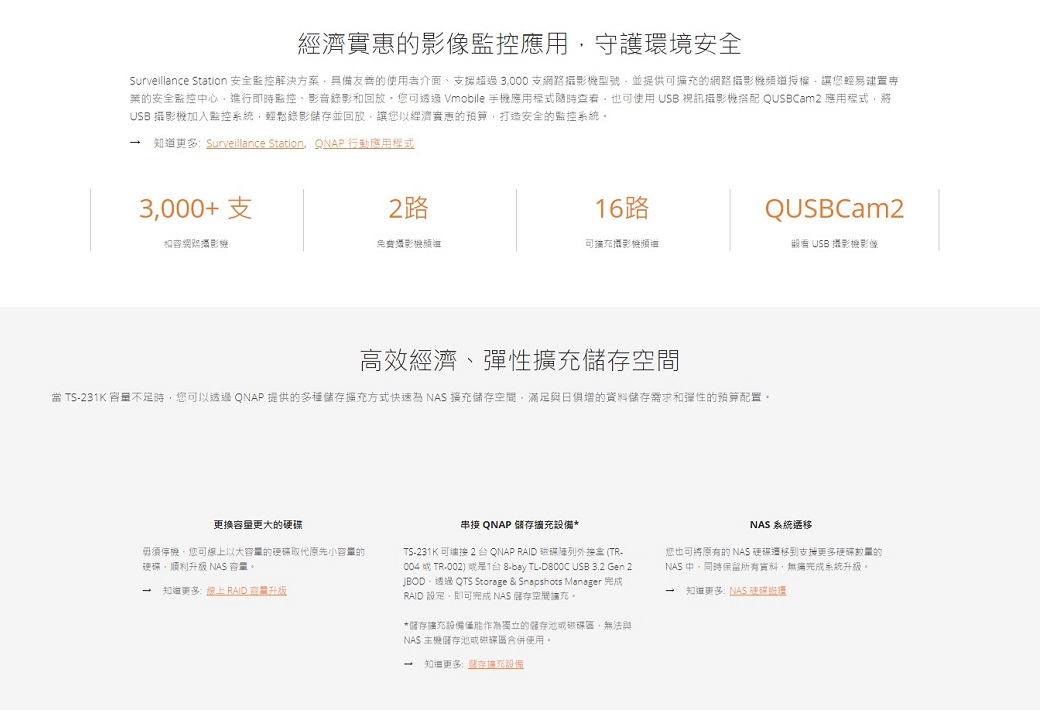Click the paragraph beginning 'Surveillance Station 安全監控解決方案'

(514, 98)
